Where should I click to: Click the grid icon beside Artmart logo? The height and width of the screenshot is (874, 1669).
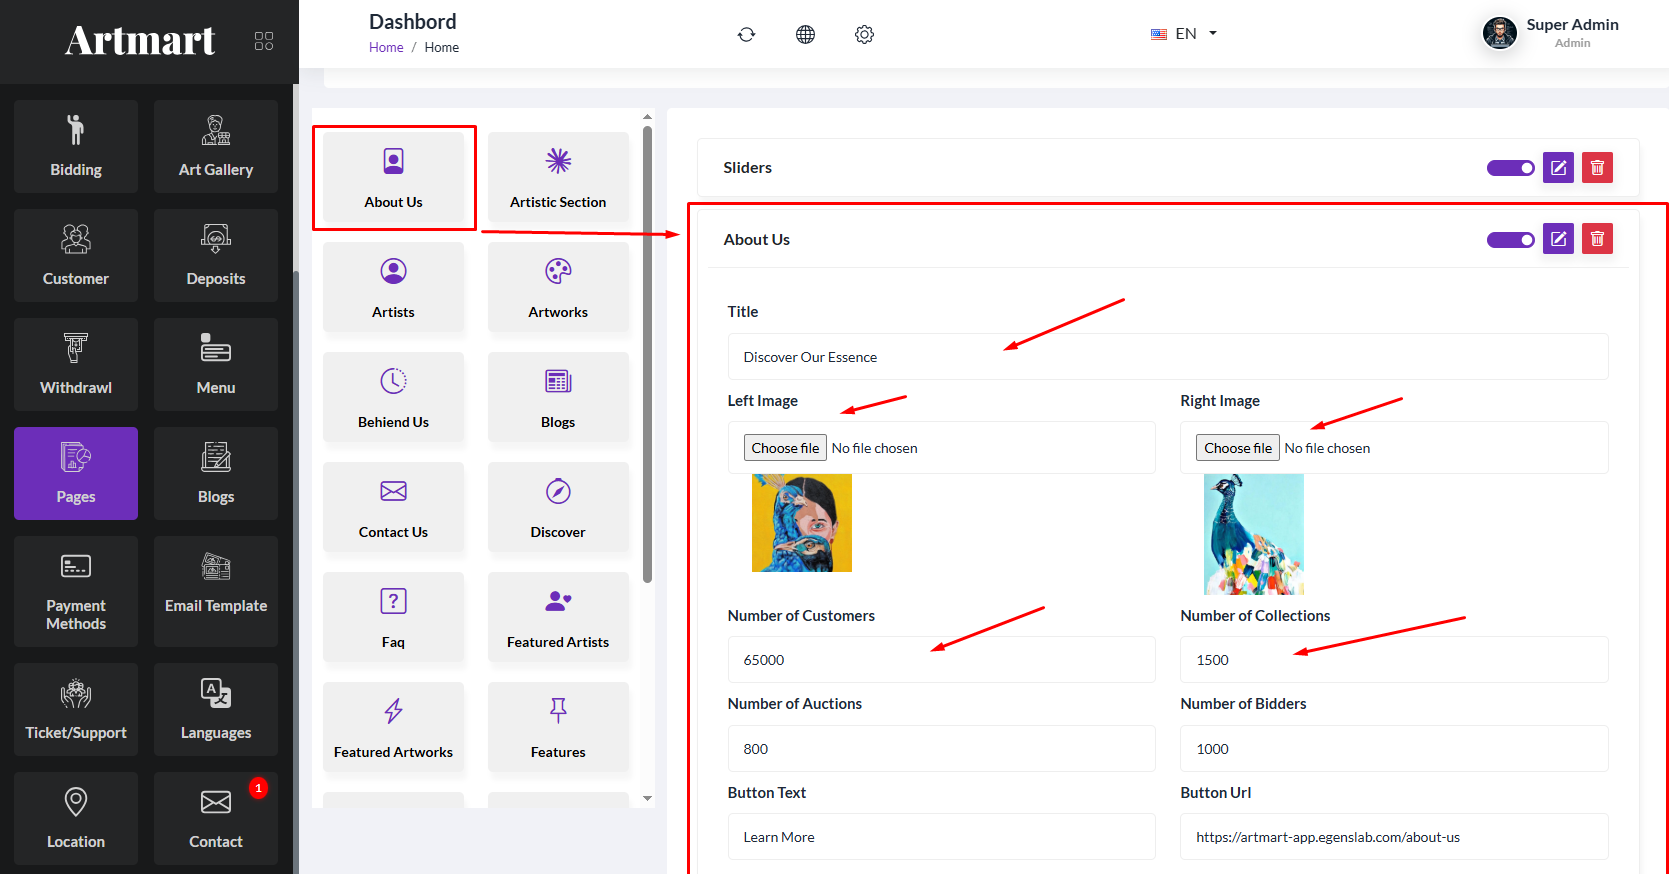click(x=264, y=41)
